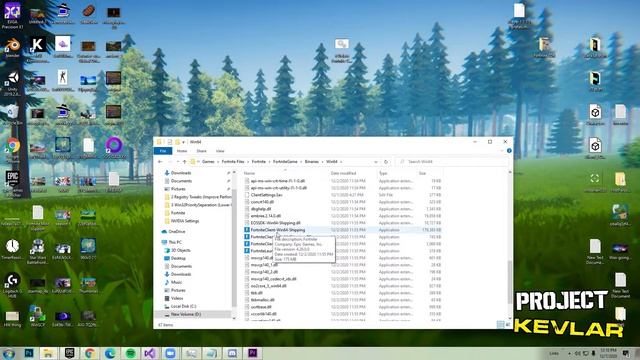Image resolution: width=640 pixels, height=360 pixels.
Task: Open Explorer help question mark icon
Action: pos(509,151)
